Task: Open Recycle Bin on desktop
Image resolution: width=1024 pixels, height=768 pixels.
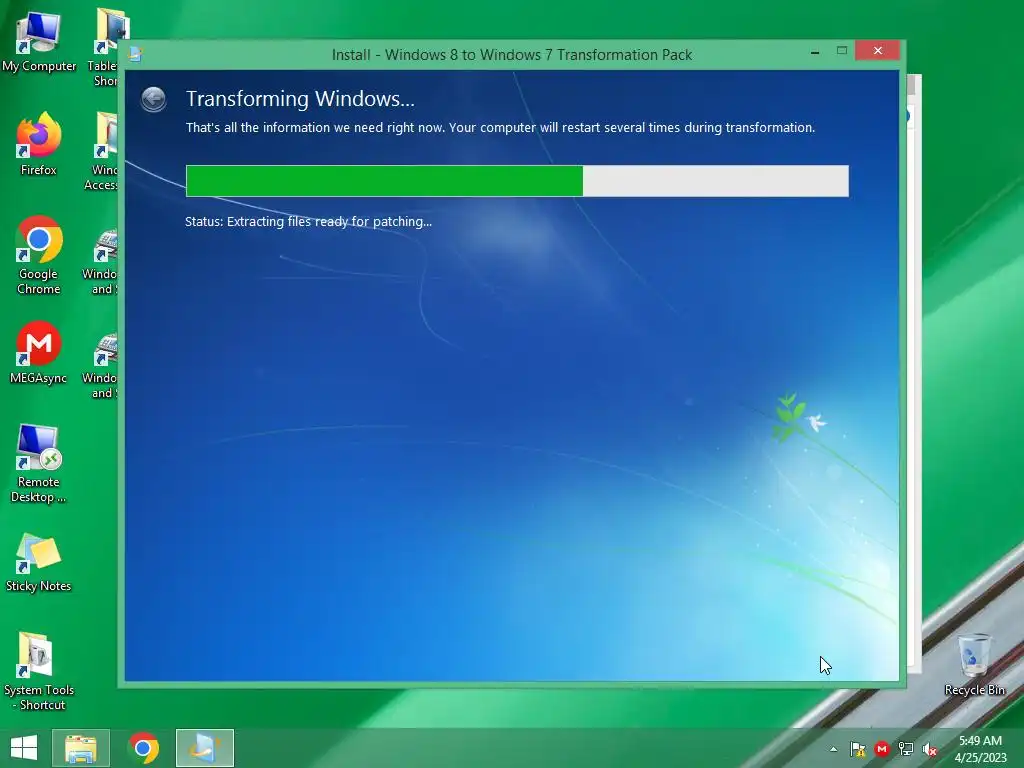Action: (x=974, y=665)
